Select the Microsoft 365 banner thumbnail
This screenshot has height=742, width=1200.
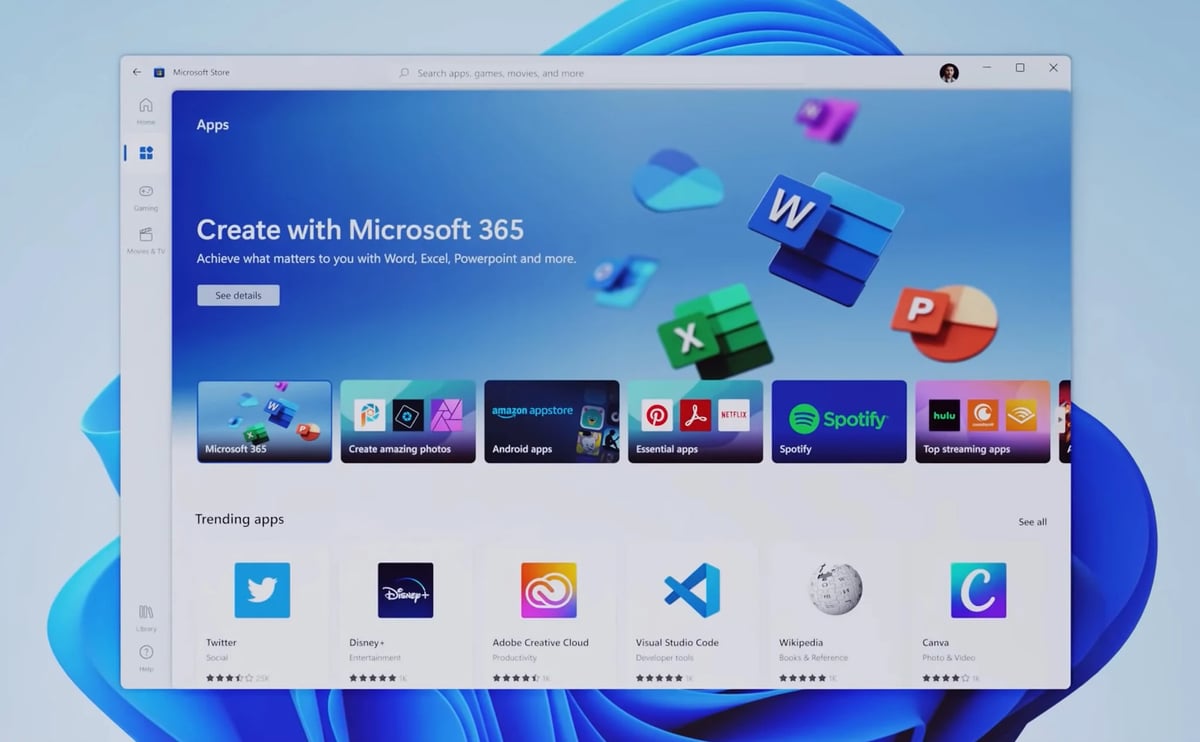pyautogui.click(x=264, y=421)
